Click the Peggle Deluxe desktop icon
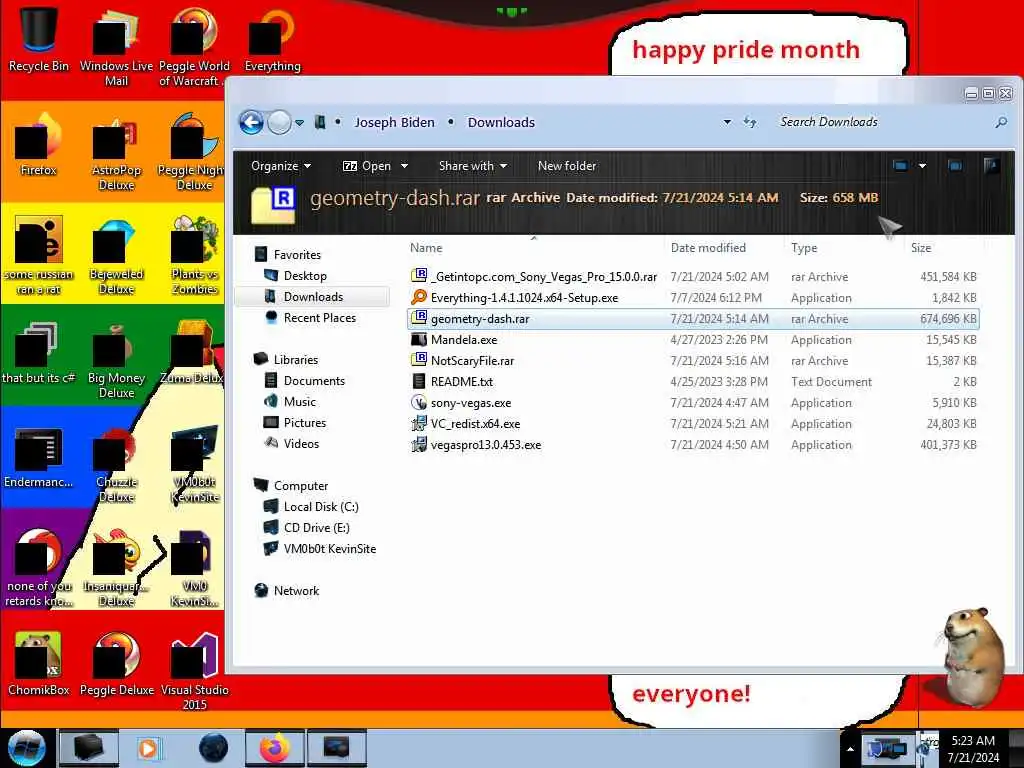Viewport: 1024px width, 768px height. 116,664
